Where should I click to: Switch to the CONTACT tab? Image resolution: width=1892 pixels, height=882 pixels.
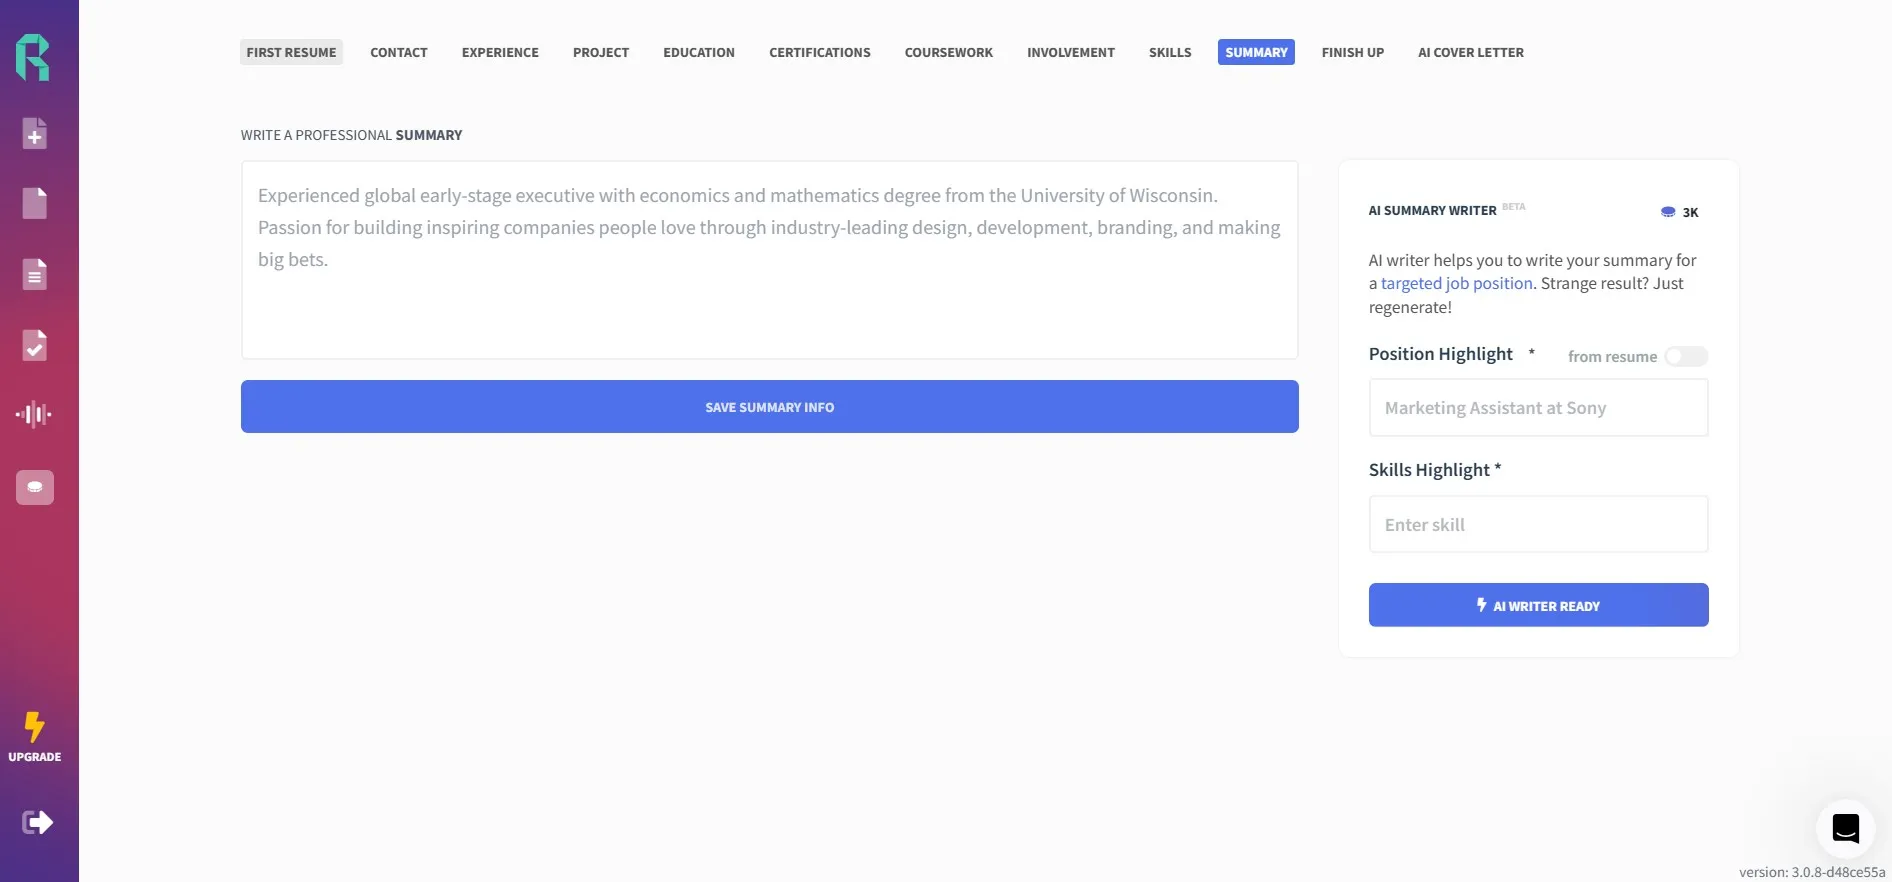pyautogui.click(x=398, y=52)
